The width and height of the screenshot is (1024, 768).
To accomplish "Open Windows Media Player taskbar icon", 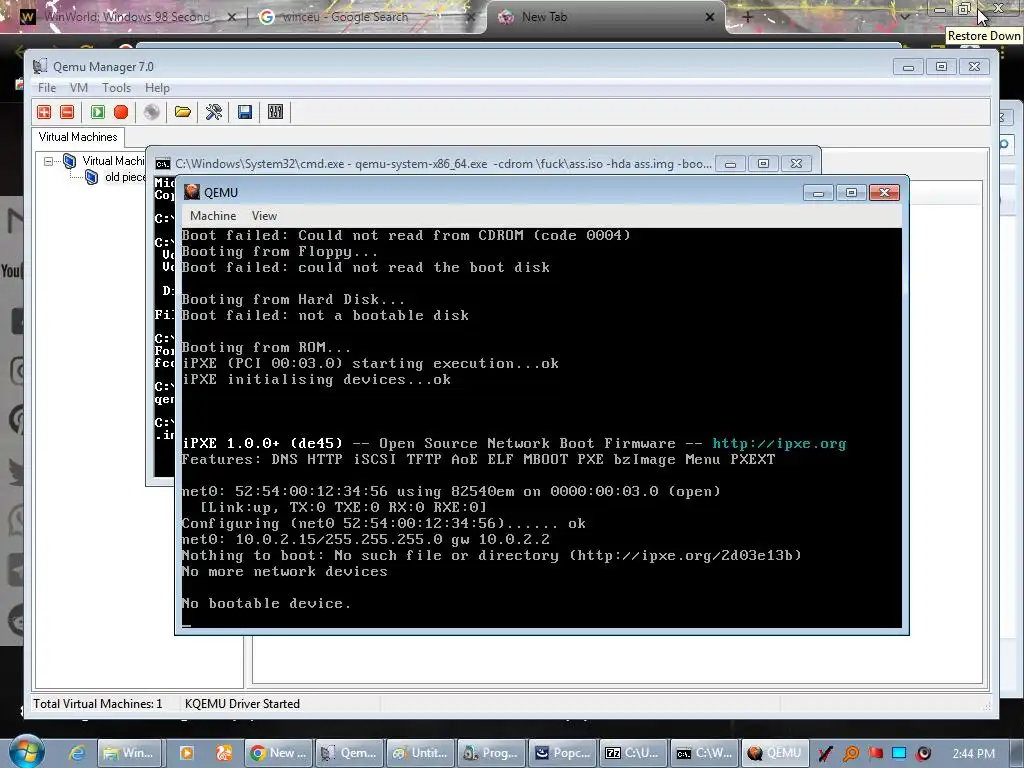I will pyautogui.click(x=187, y=753).
